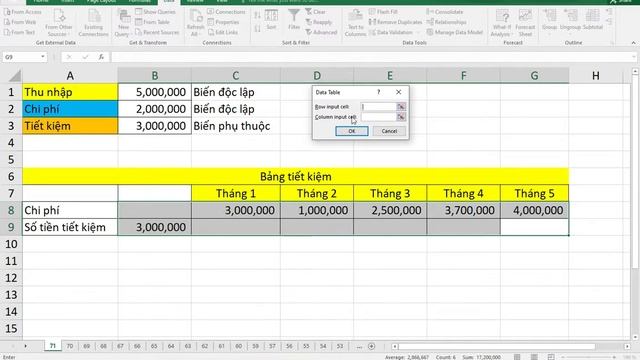Select the row 4 header
Screen dimensions: 640x360
click(11, 143)
